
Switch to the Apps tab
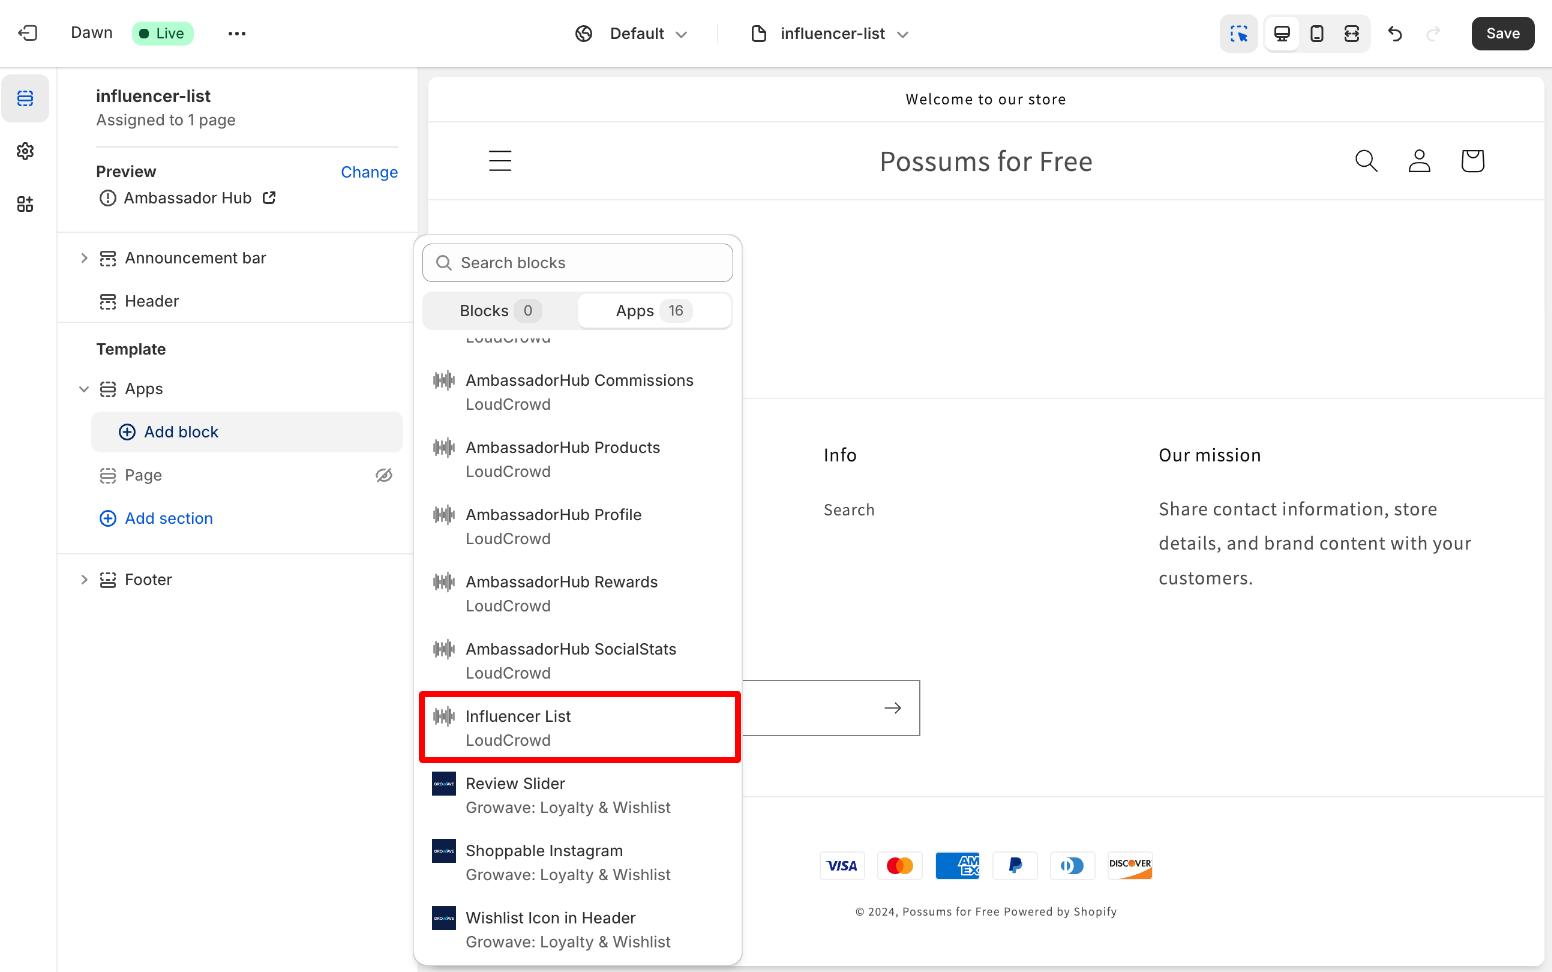[654, 311]
